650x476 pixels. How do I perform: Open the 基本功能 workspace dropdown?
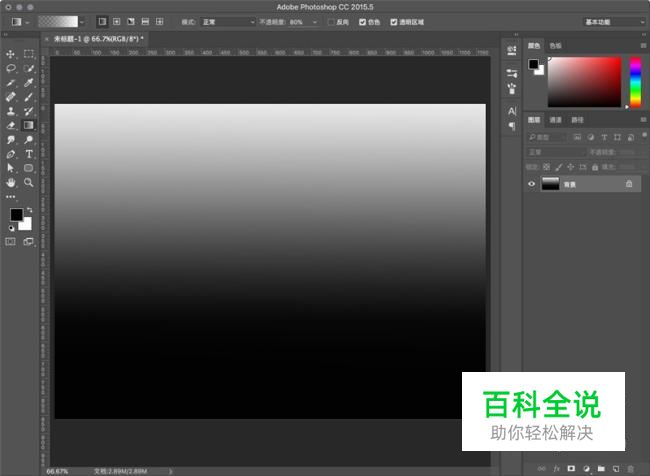click(x=613, y=21)
